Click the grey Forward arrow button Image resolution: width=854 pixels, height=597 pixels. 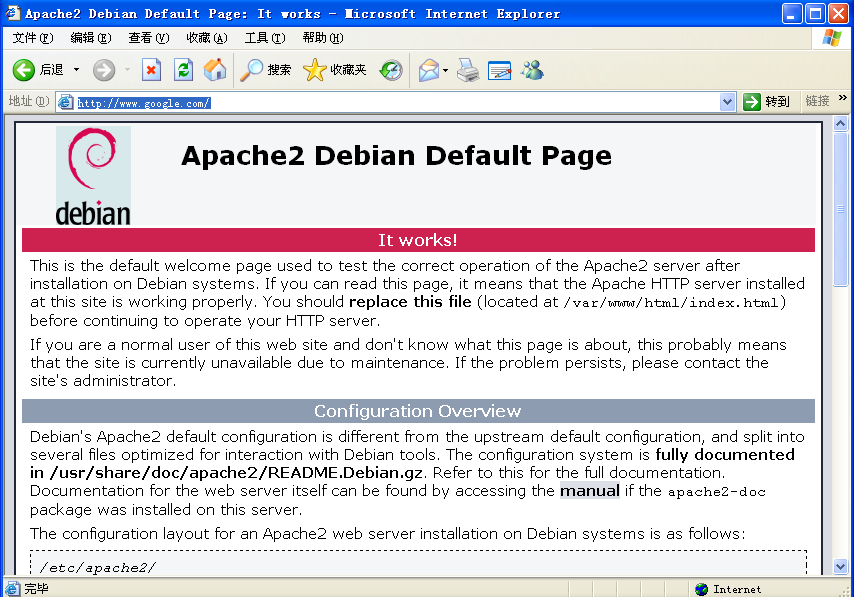pyautogui.click(x=103, y=70)
